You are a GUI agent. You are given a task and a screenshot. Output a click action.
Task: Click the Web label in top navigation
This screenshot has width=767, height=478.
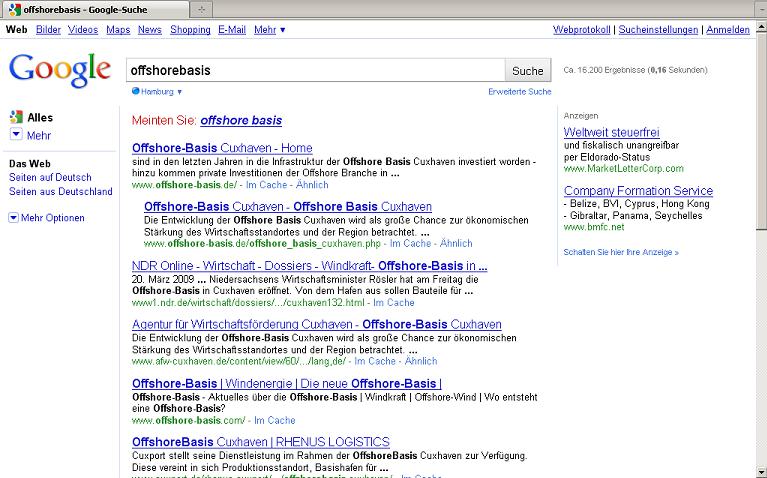tap(17, 30)
